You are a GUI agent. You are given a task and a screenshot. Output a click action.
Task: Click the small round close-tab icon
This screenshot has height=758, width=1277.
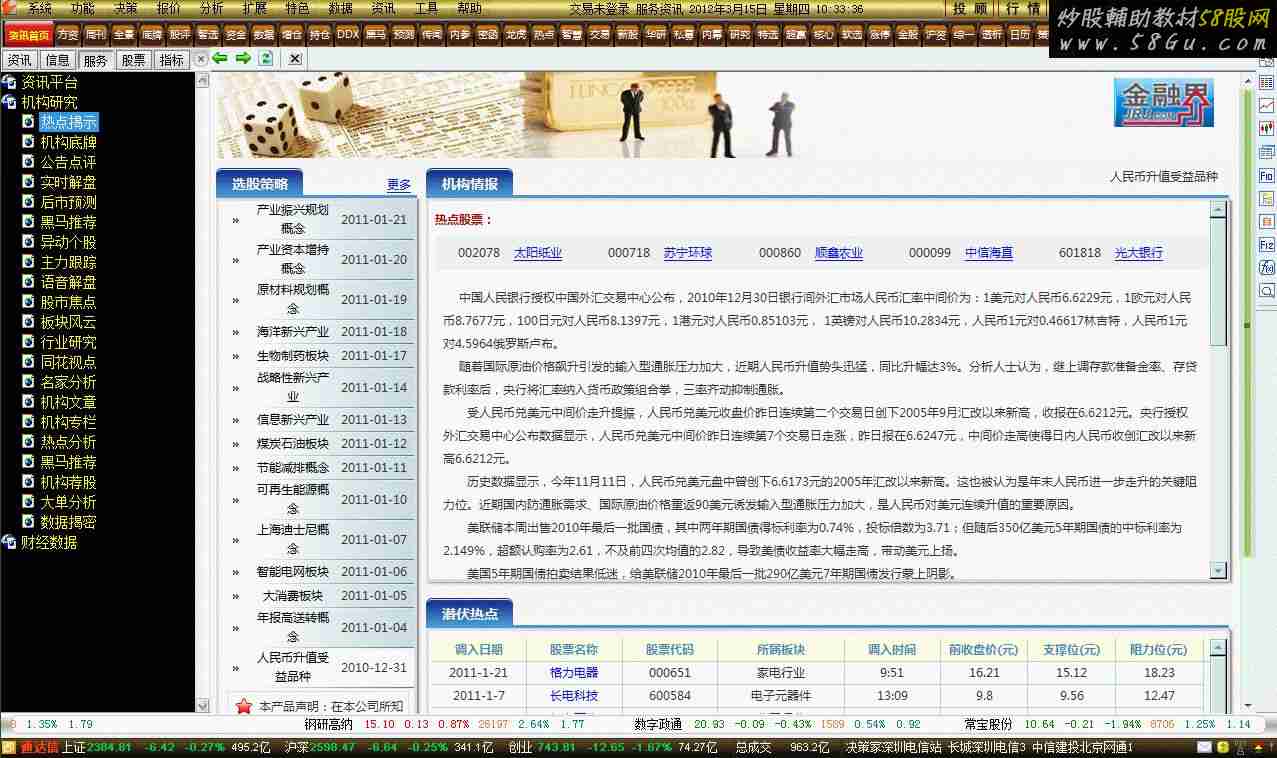tap(201, 59)
